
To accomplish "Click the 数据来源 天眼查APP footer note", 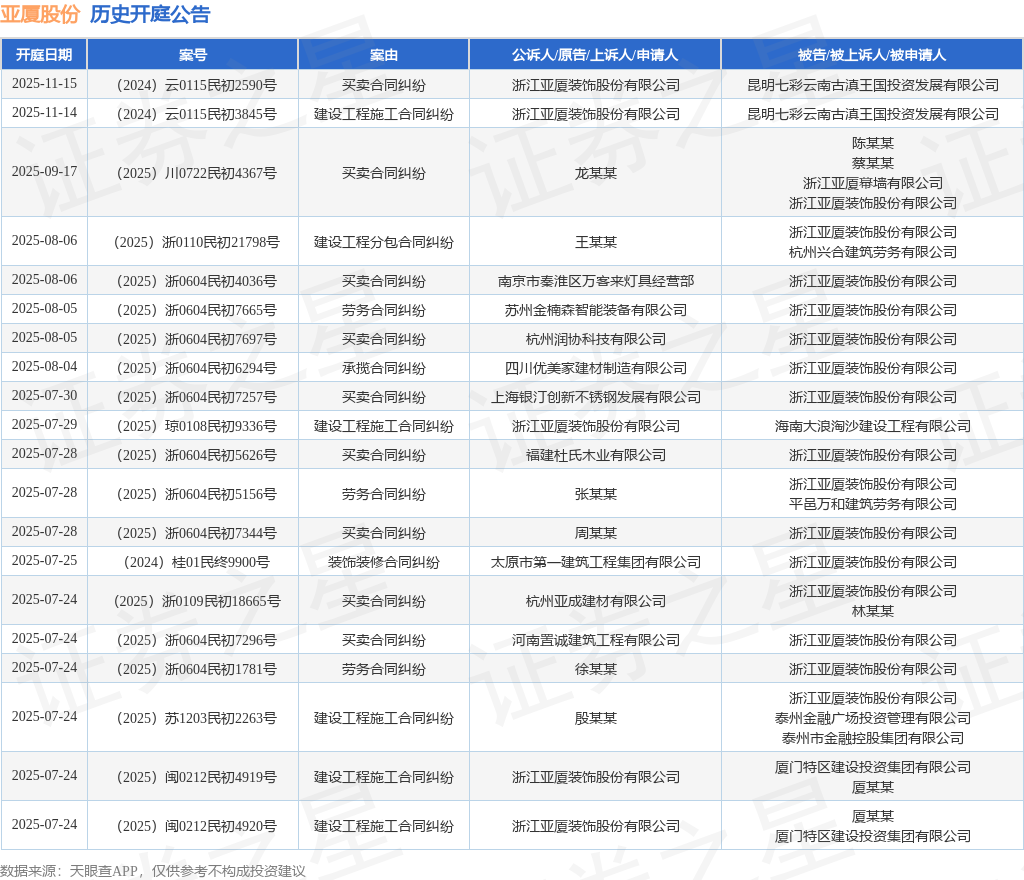I will pyautogui.click(x=153, y=871).
